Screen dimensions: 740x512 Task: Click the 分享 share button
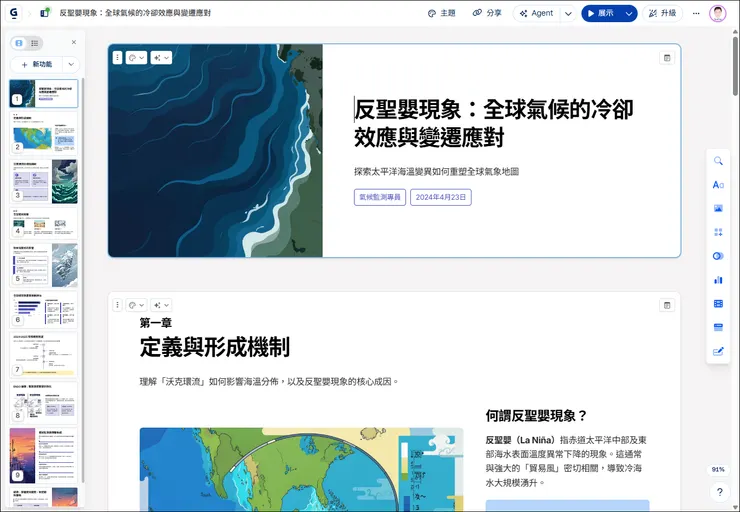click(x=487, y=13)
